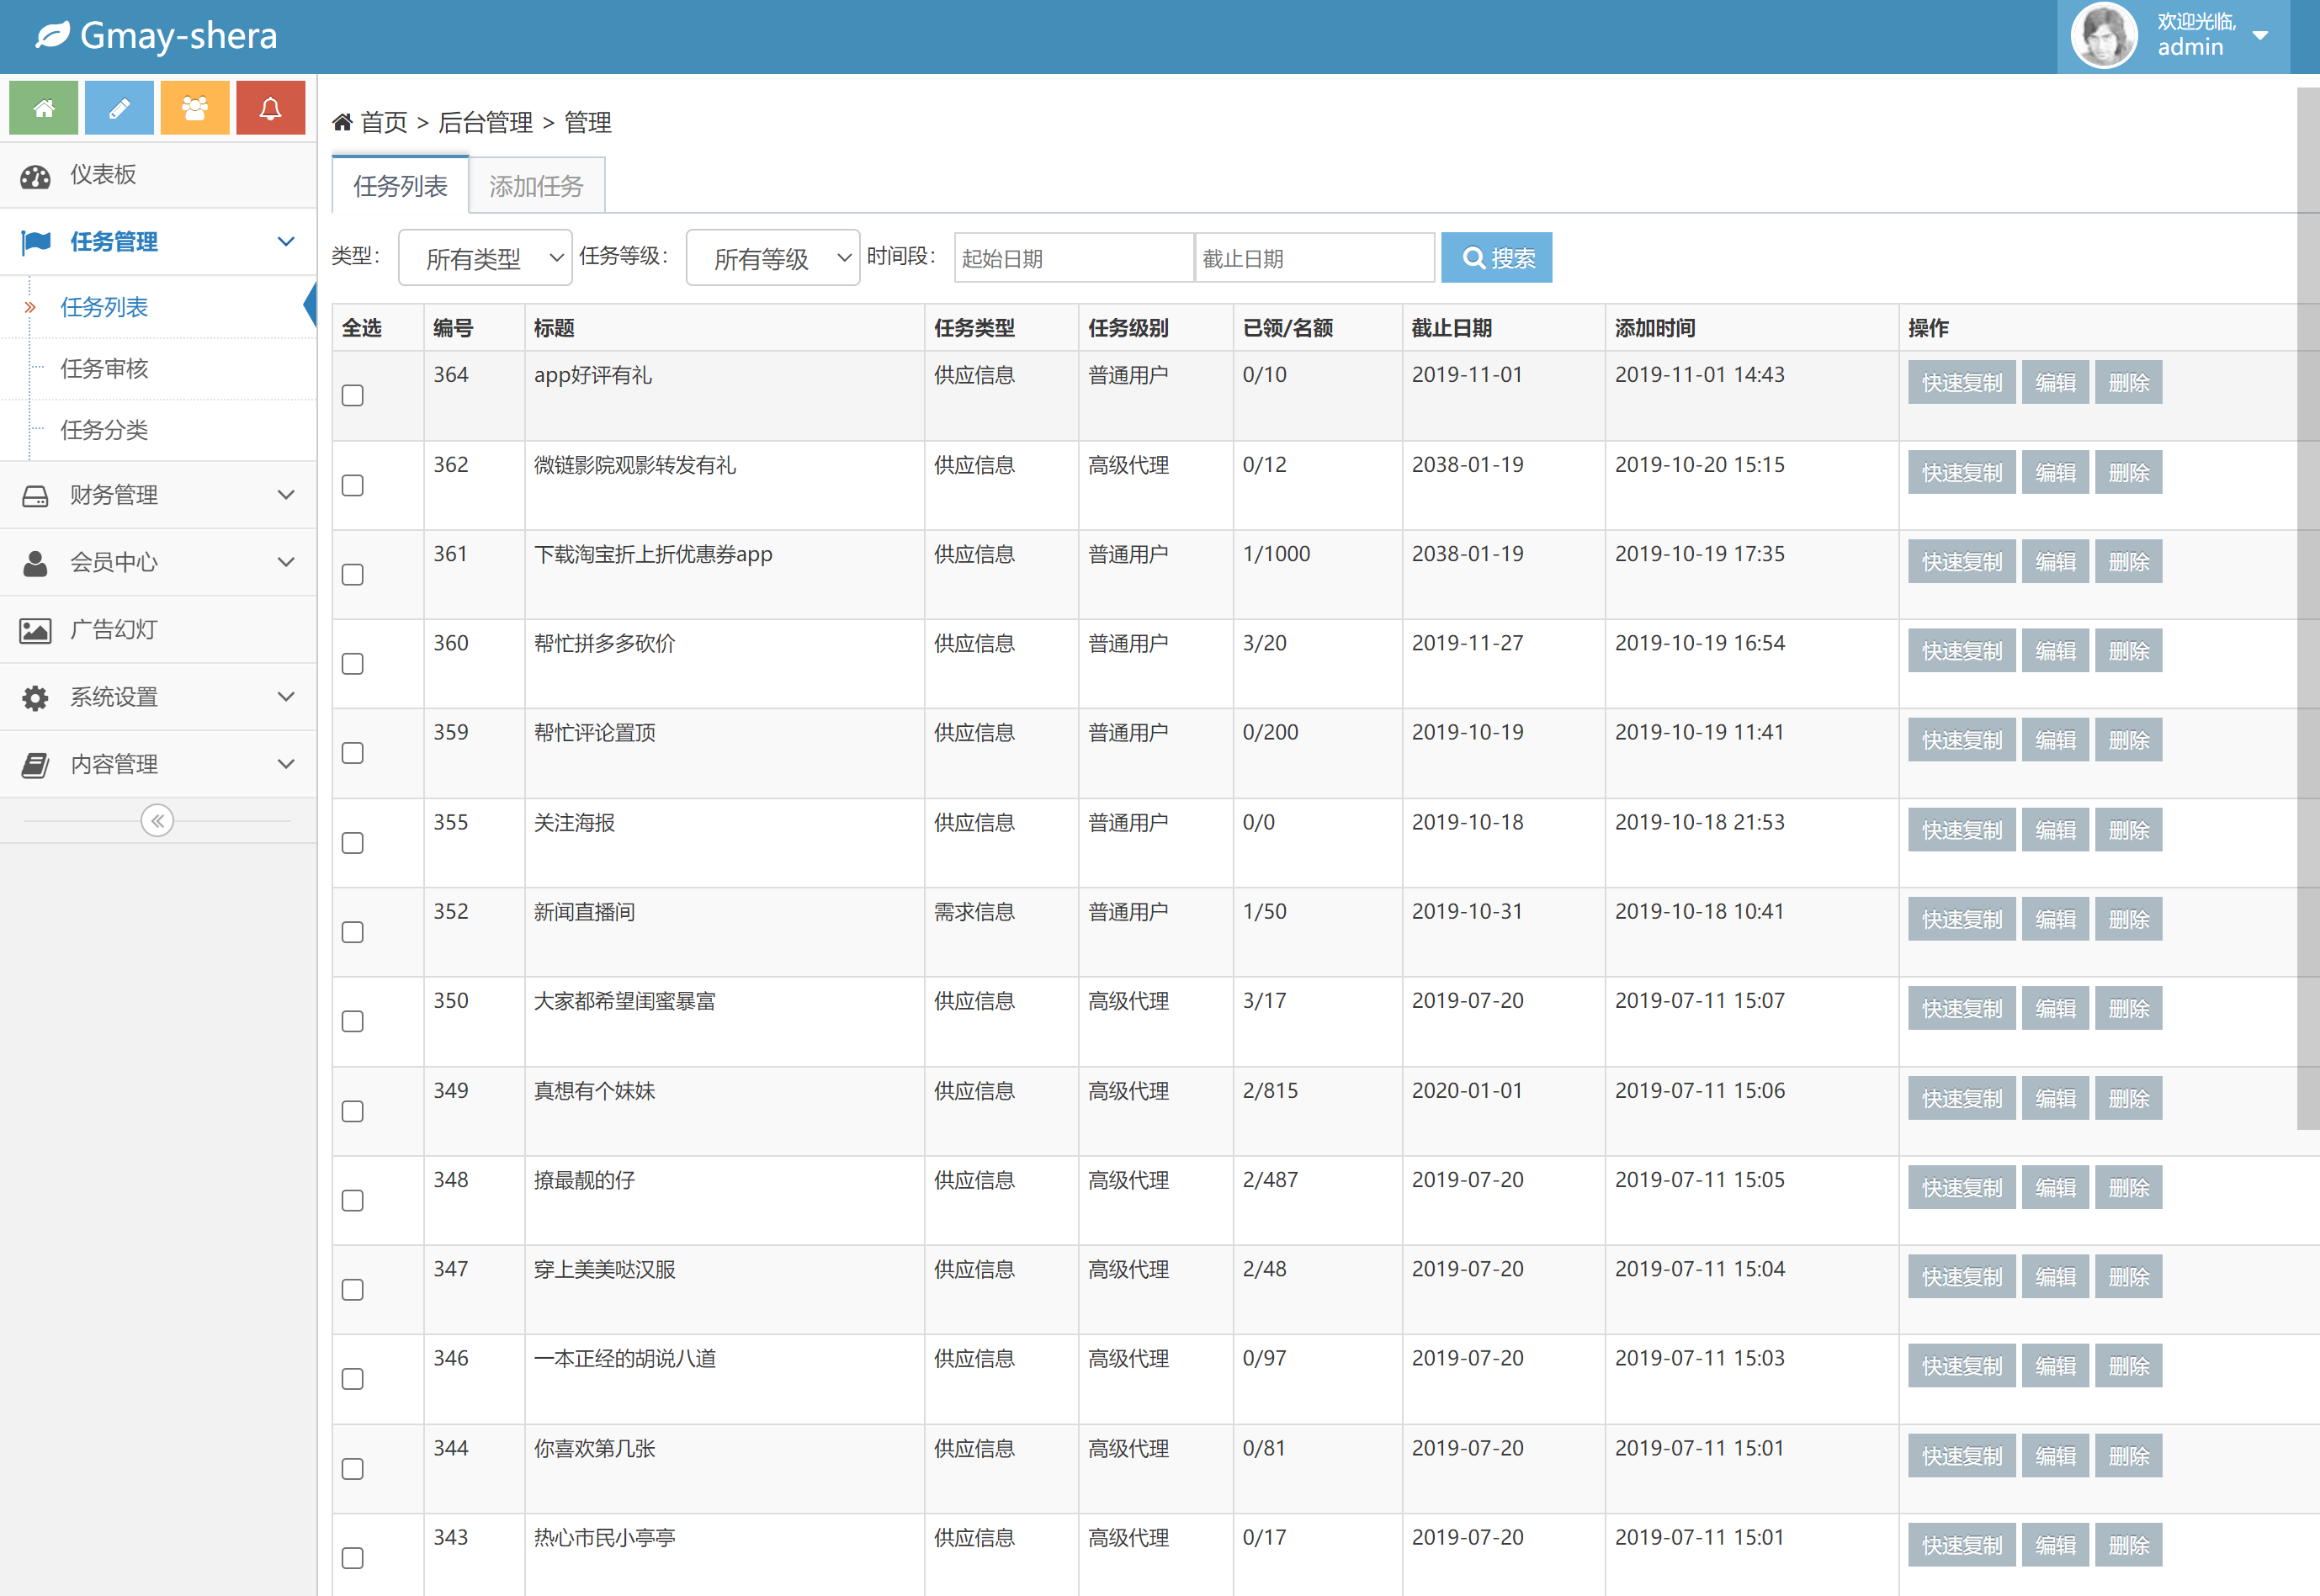2320x1596 pixels.
Task: Click 快速复制 for task 355
Action: (1961, 830)
